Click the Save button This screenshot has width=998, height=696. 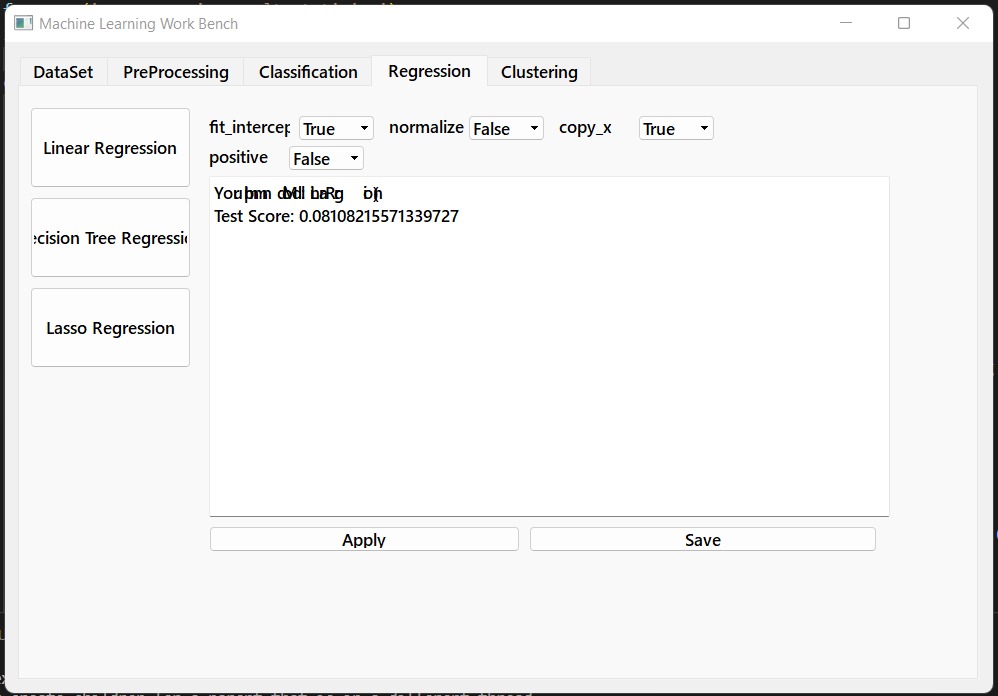click(x=702, y=540)
